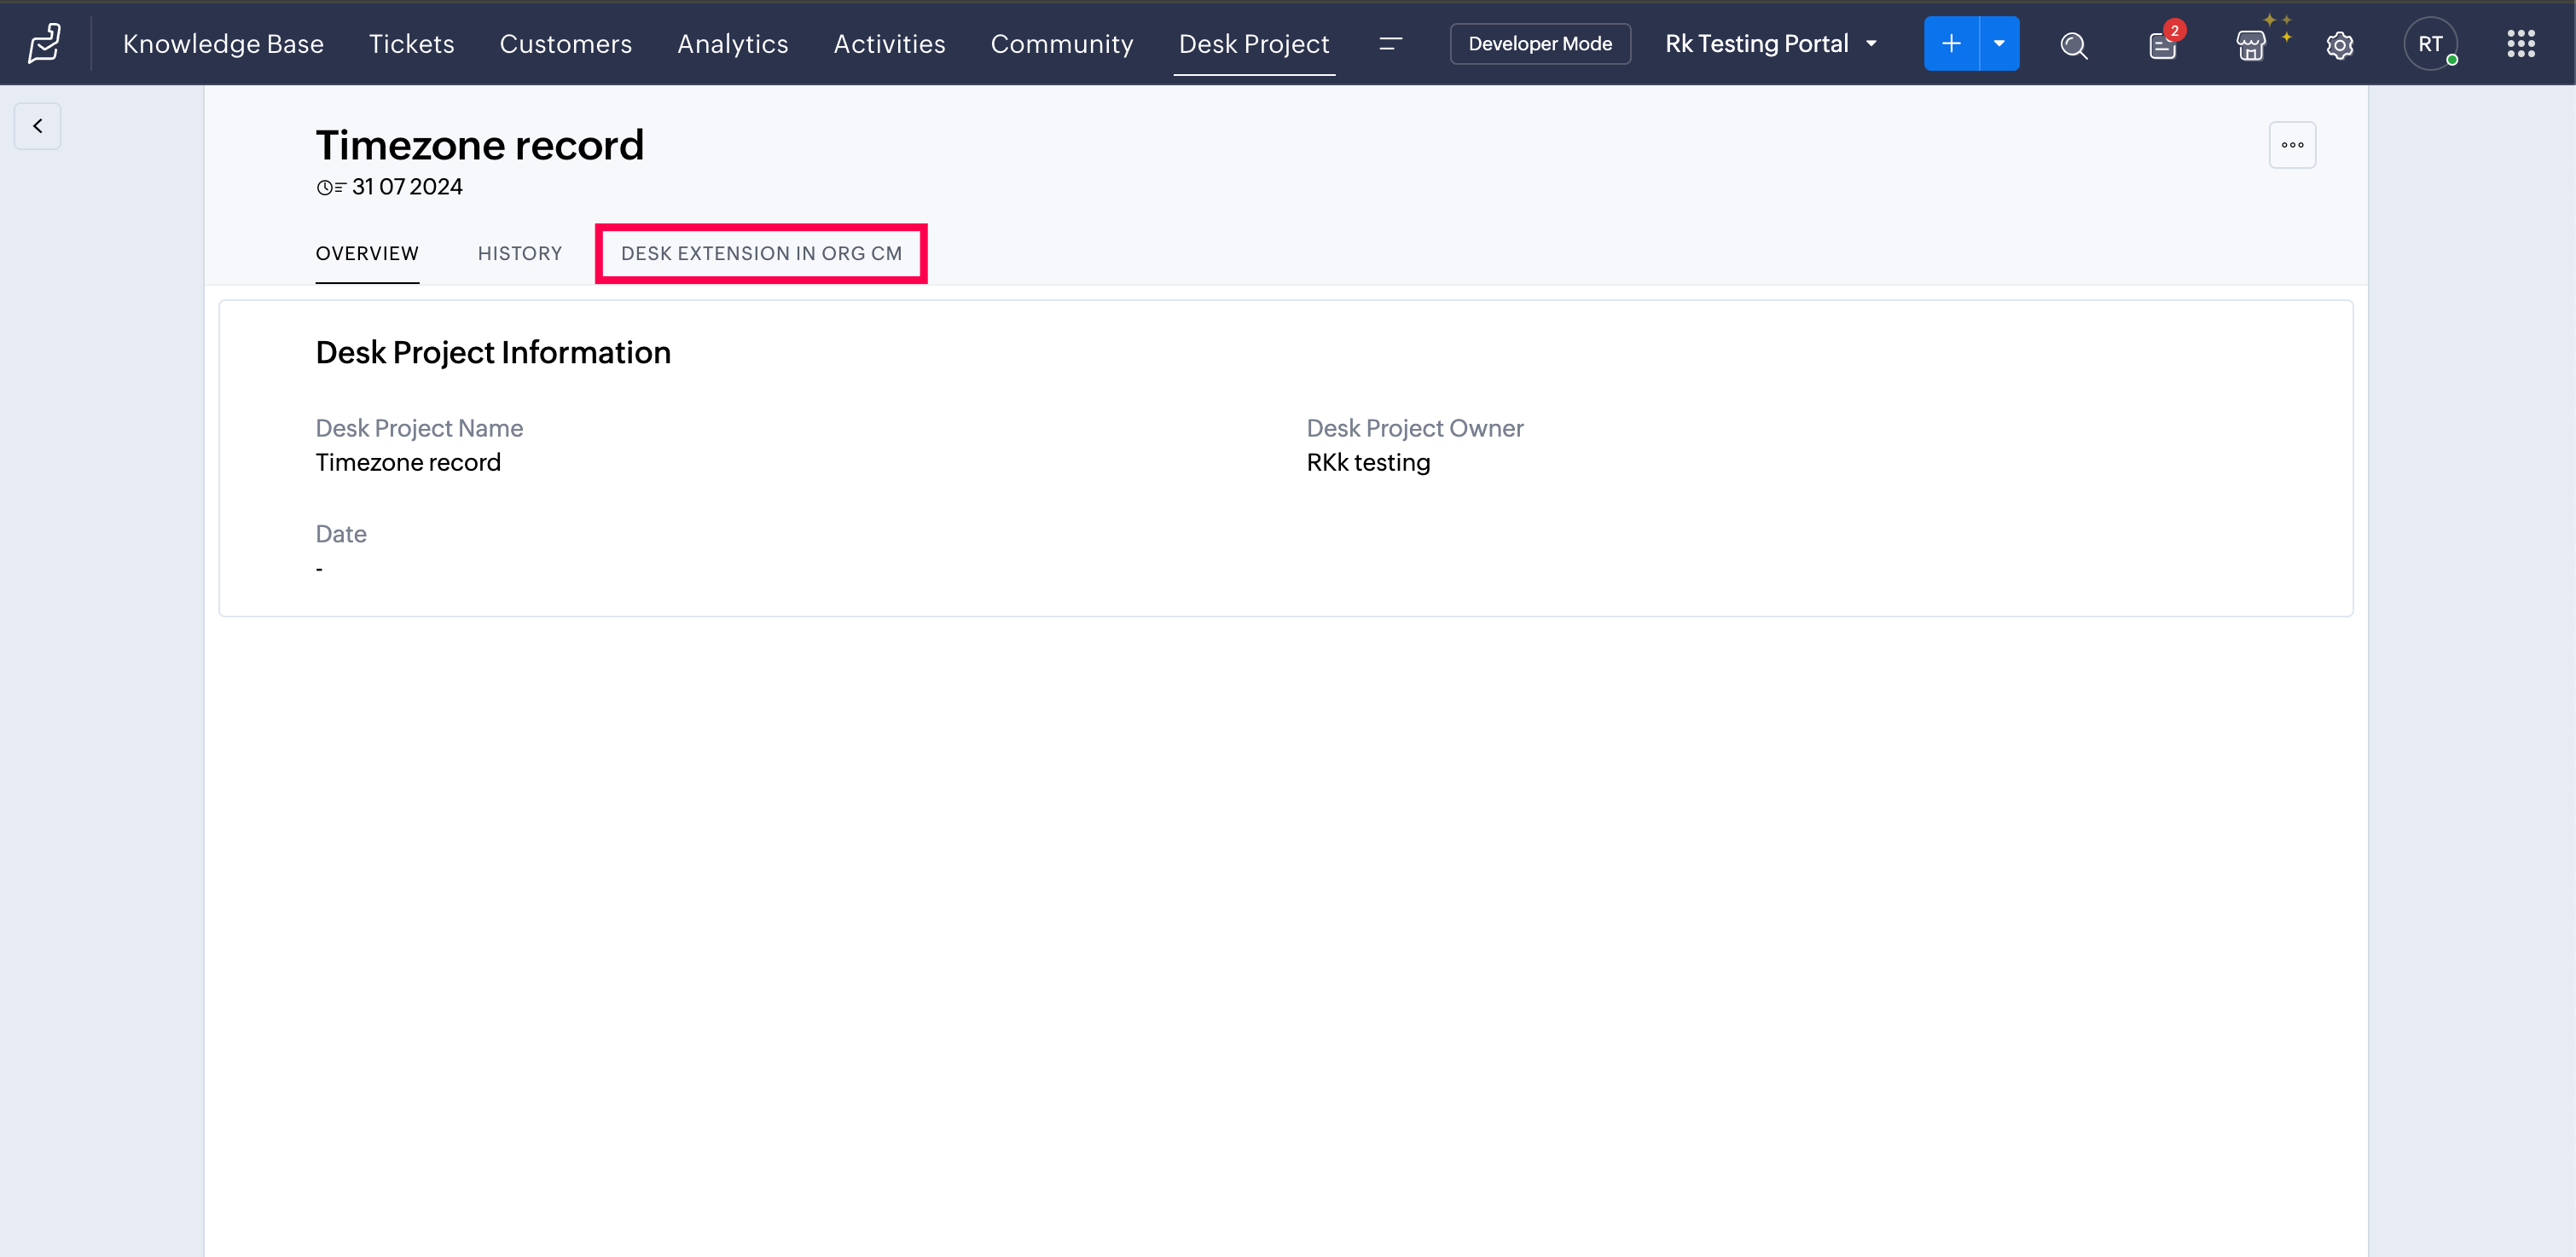Select the Desk Project module tab
Viewport: 2576px width, 1257px height.
point(1254,44)
